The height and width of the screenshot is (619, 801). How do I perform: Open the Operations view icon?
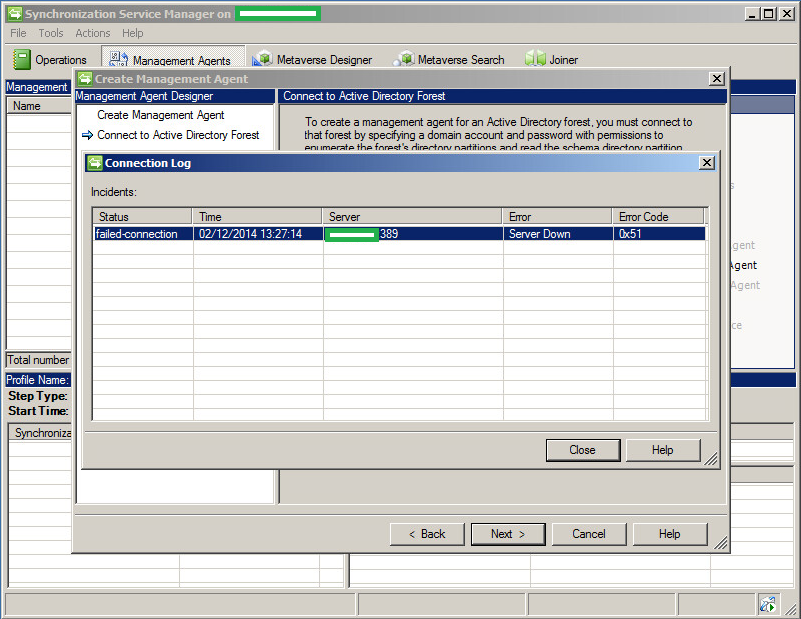tap(20, 59)
